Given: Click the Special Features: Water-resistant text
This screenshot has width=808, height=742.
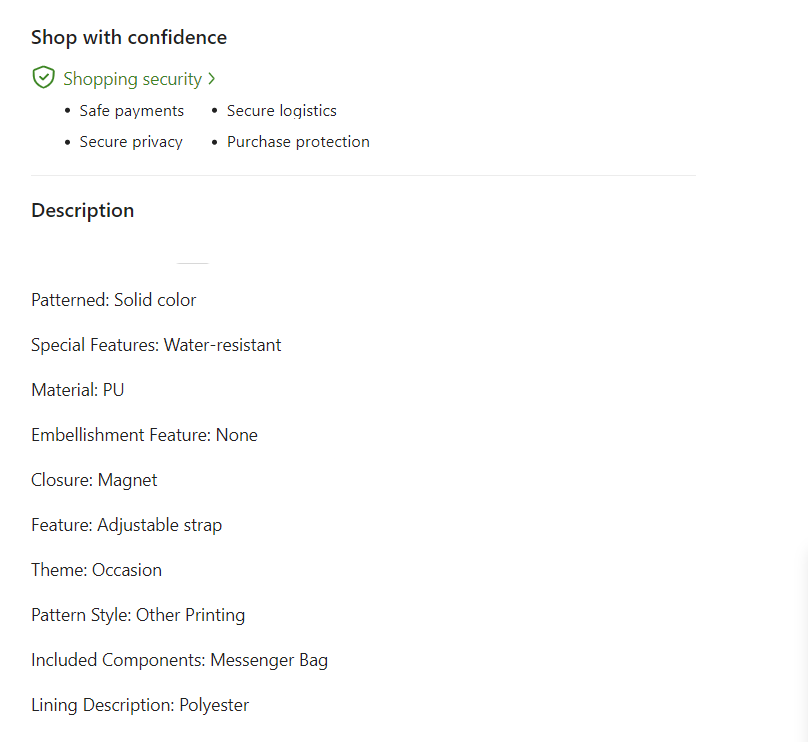Looking at the screenshot, I should (156, 345).
